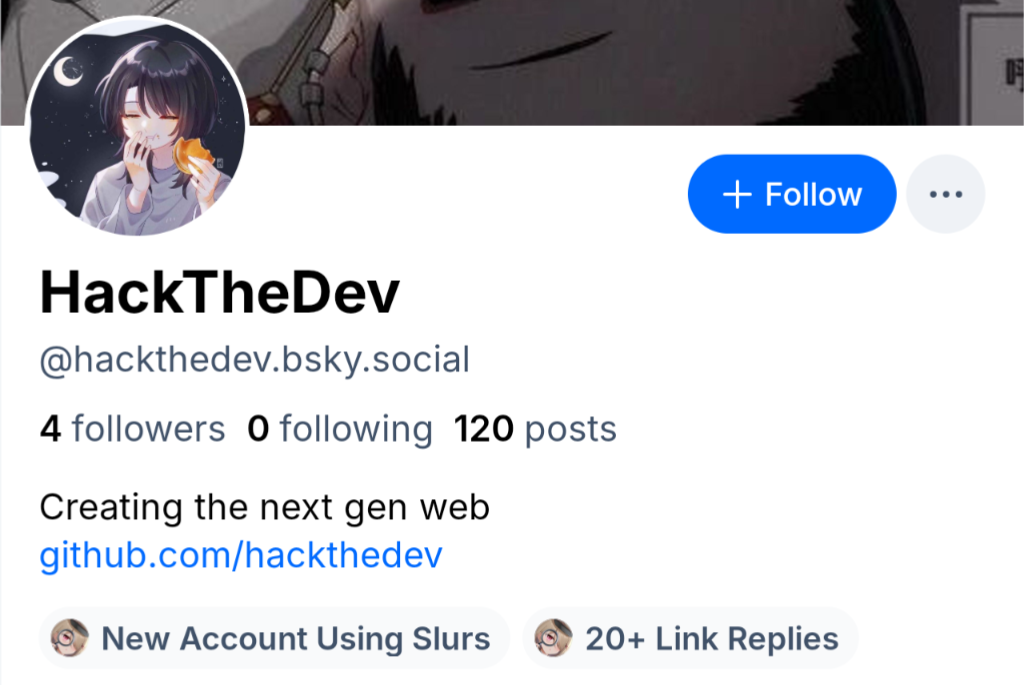Click the word following next to 0

click(x=356, y=429)
